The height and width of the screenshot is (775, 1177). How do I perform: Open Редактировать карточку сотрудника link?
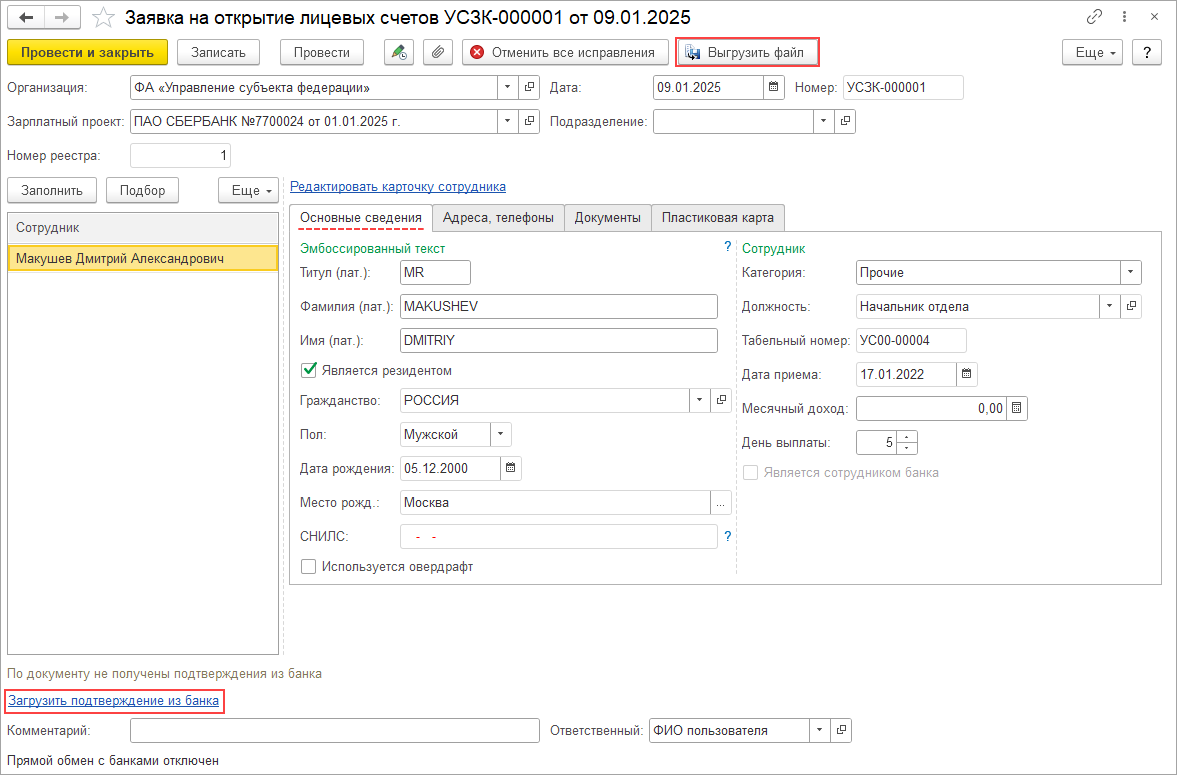pyautogui.click(x=398, y=186)
